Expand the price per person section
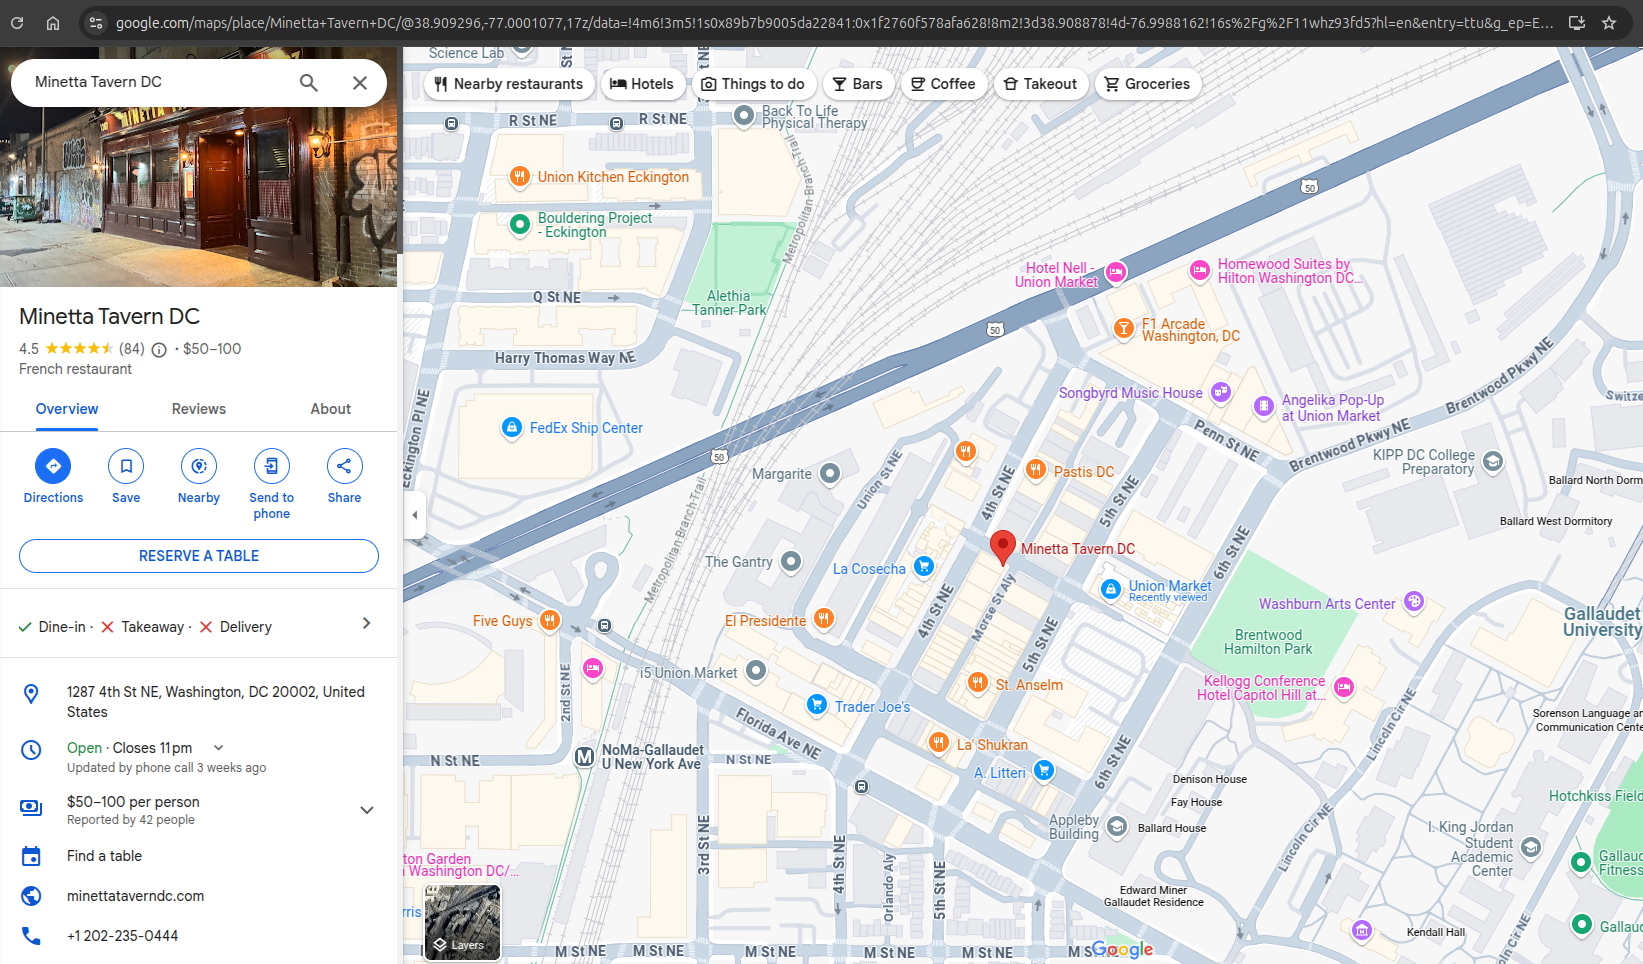Image resolution: width=1643 pixels, height=964 pixels. pos(366,809)
